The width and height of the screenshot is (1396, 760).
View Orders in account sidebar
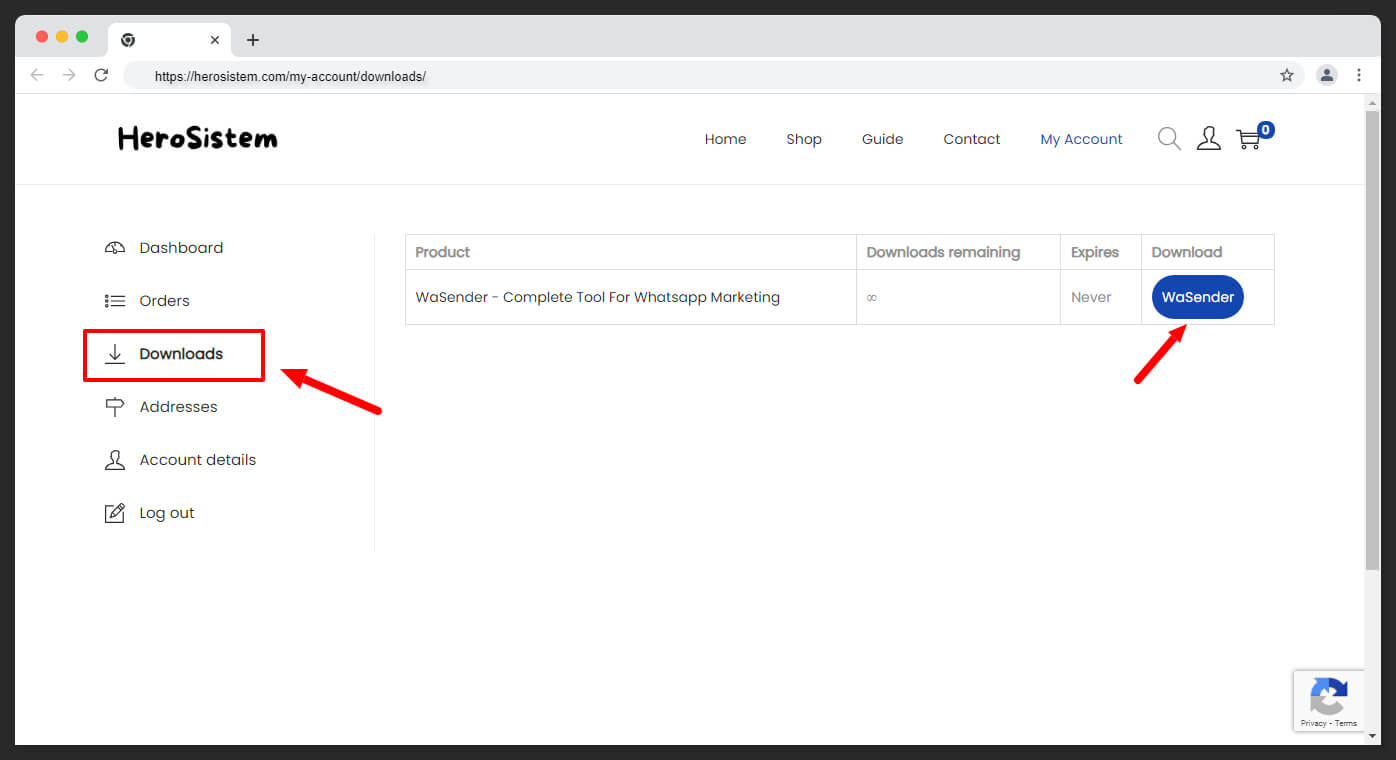164,301
